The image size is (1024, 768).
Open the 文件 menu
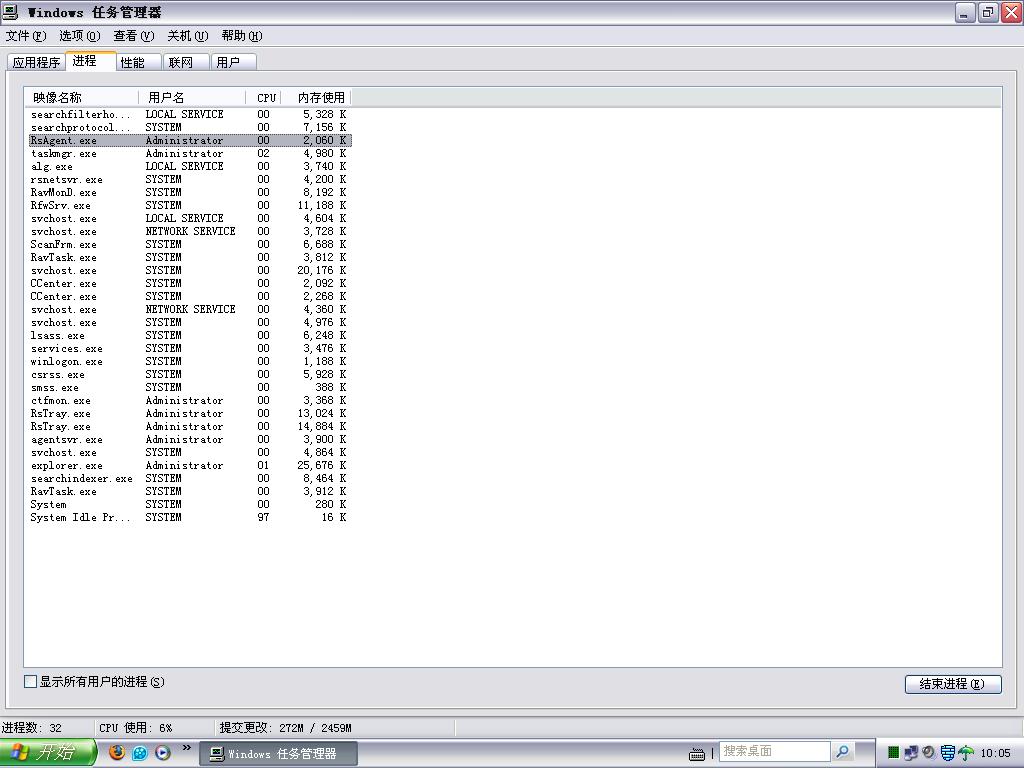pos(25,36)
